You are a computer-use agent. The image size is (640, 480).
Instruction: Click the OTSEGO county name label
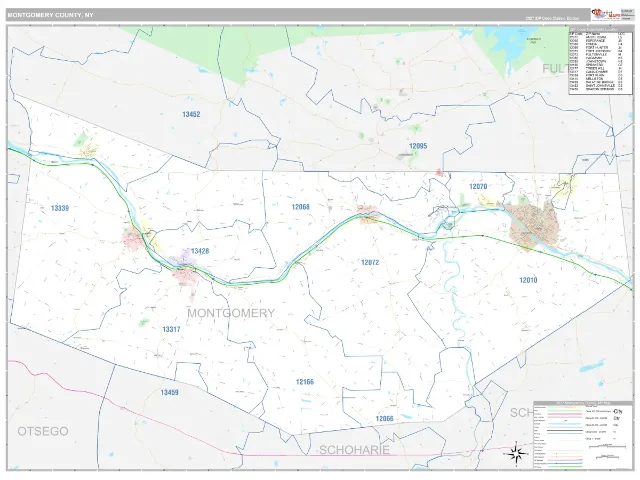click(43, 431)
